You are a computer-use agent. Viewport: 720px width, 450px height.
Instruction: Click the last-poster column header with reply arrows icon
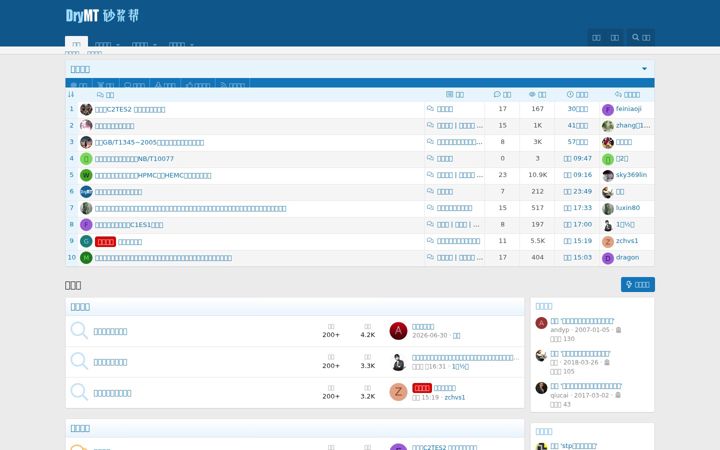[x=627, y=95]
